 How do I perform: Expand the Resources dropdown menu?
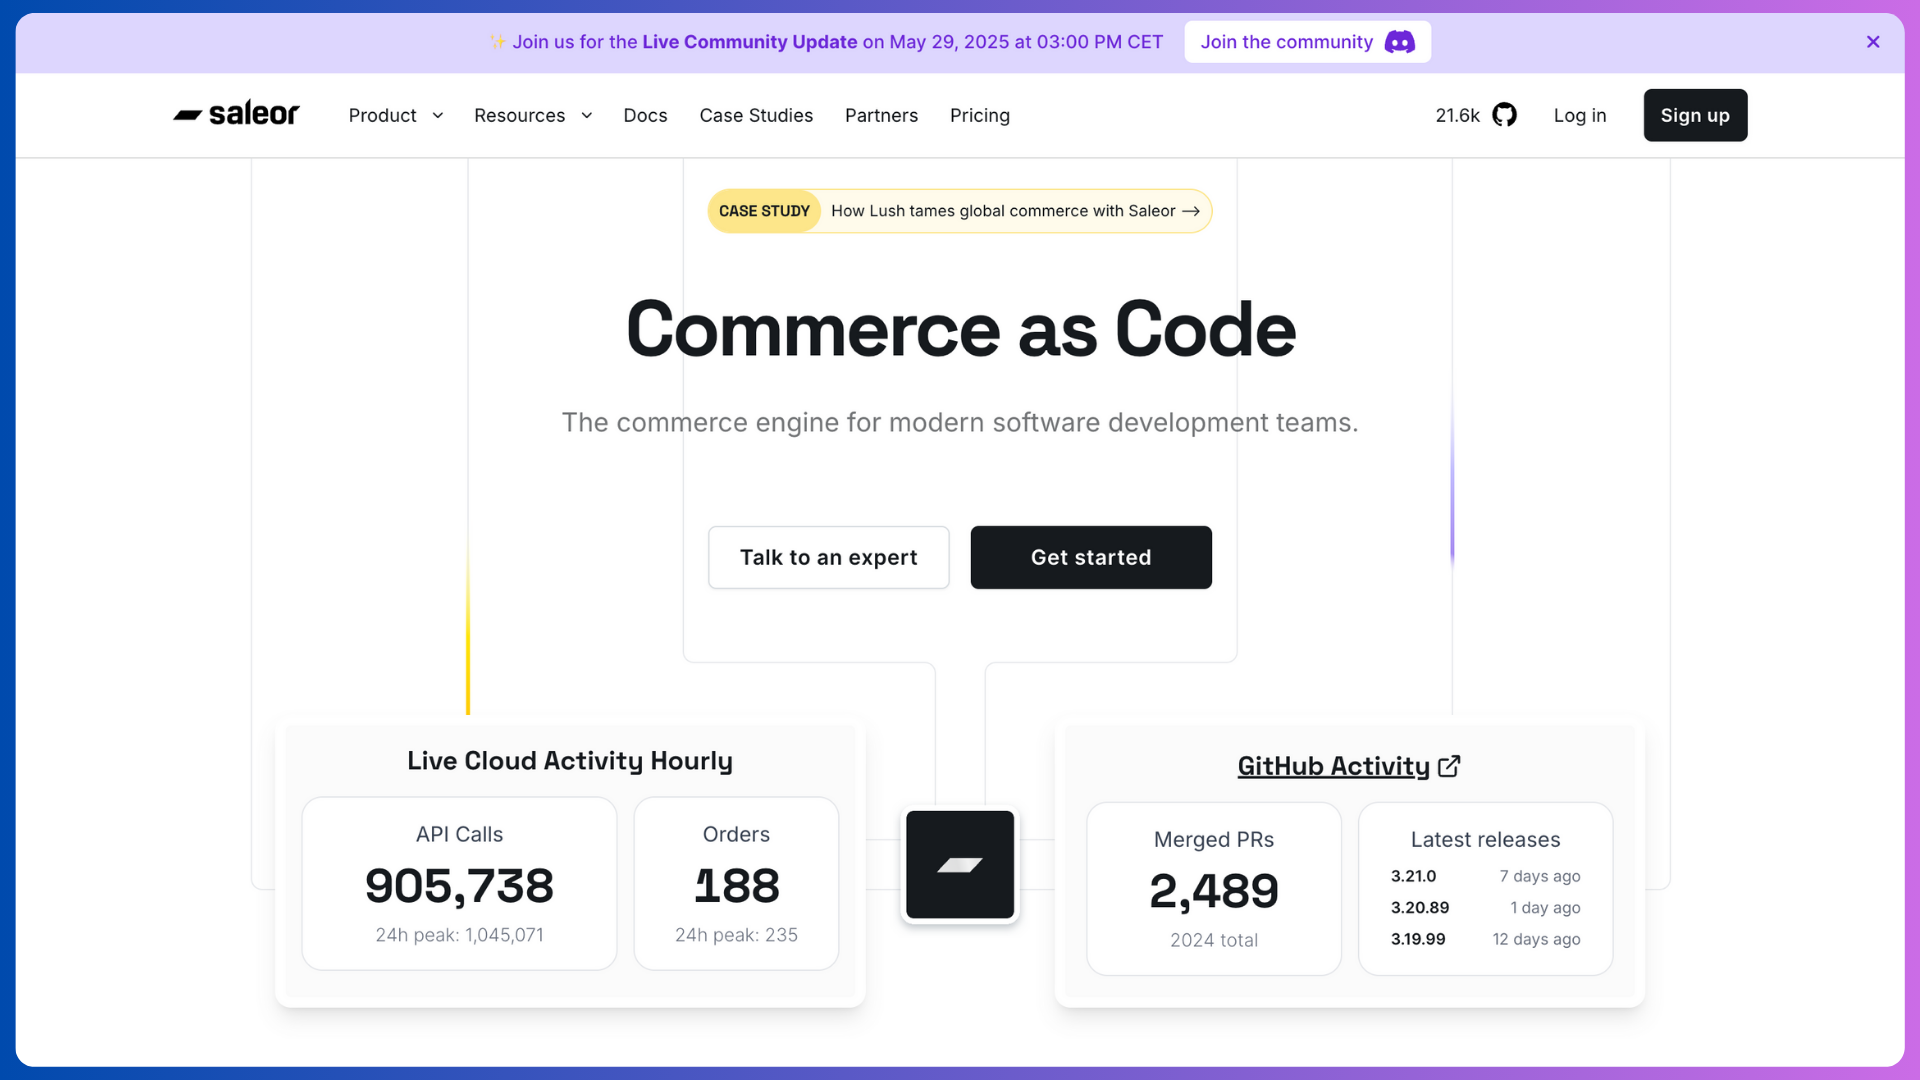(x=533, y=115)
